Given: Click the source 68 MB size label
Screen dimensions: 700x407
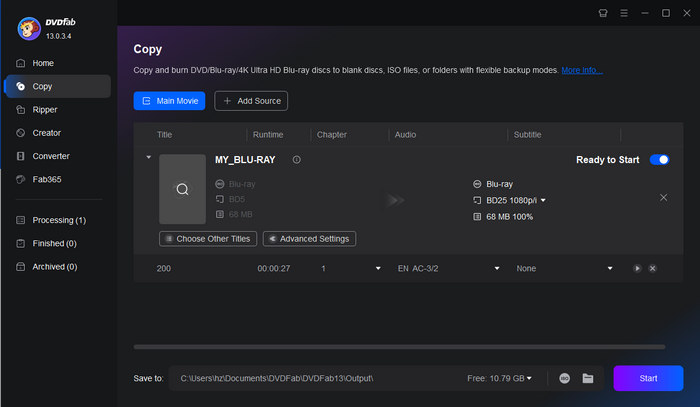Looking at the screenshot, I should [240, 214].
